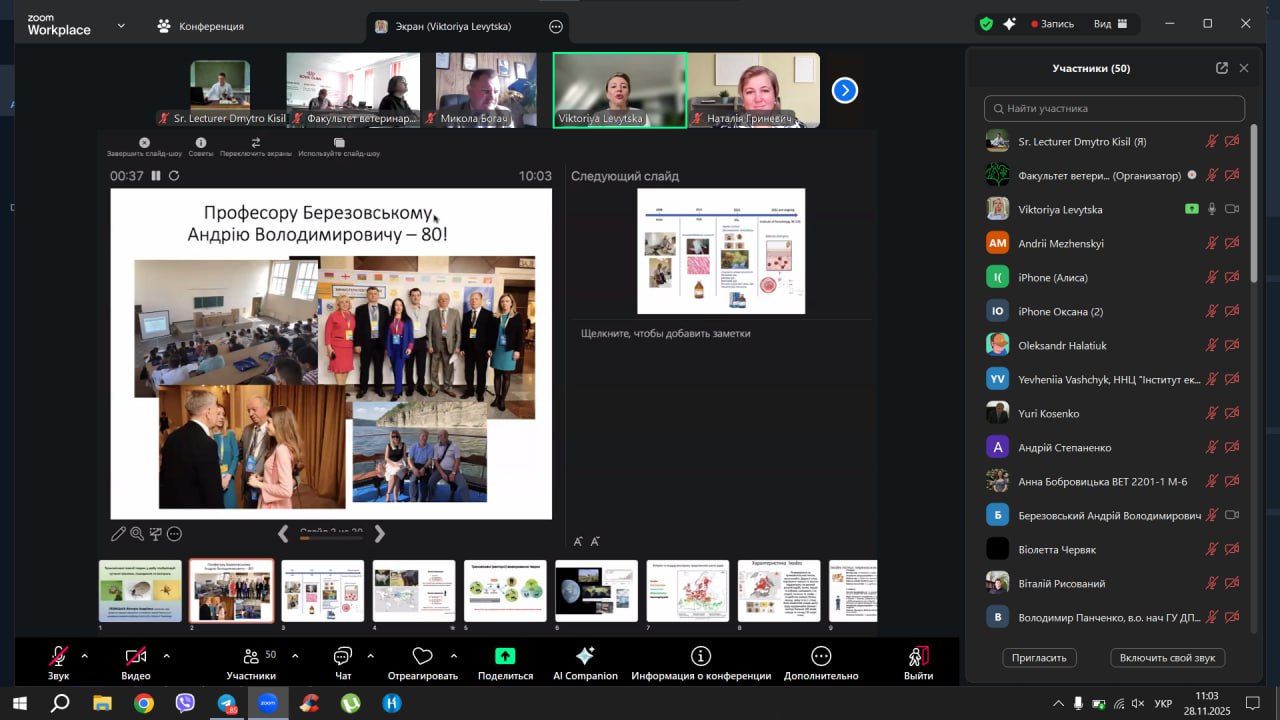Viewport: 1280px width, 720px height.
Task: Expand audio options arrow next to Audio
Action: [x=84, y=656]
